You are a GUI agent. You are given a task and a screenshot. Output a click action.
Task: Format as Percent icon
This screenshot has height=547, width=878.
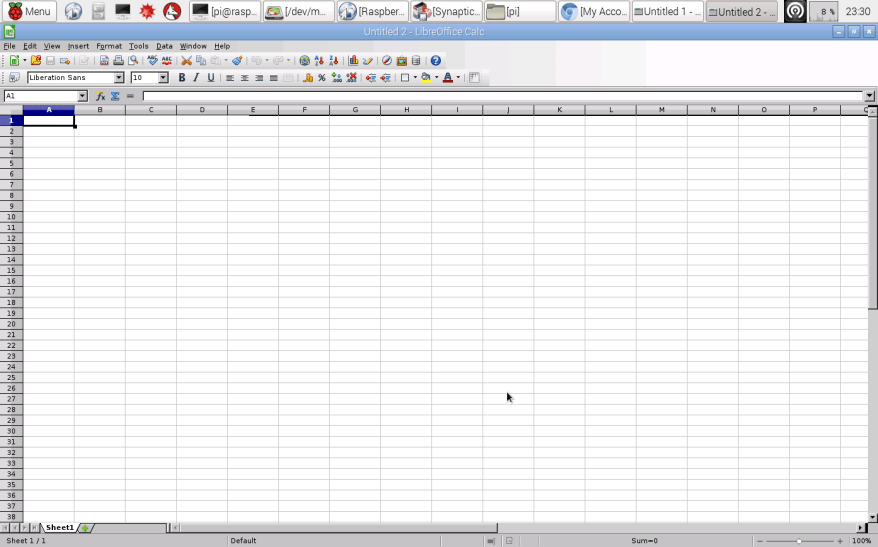322,78
